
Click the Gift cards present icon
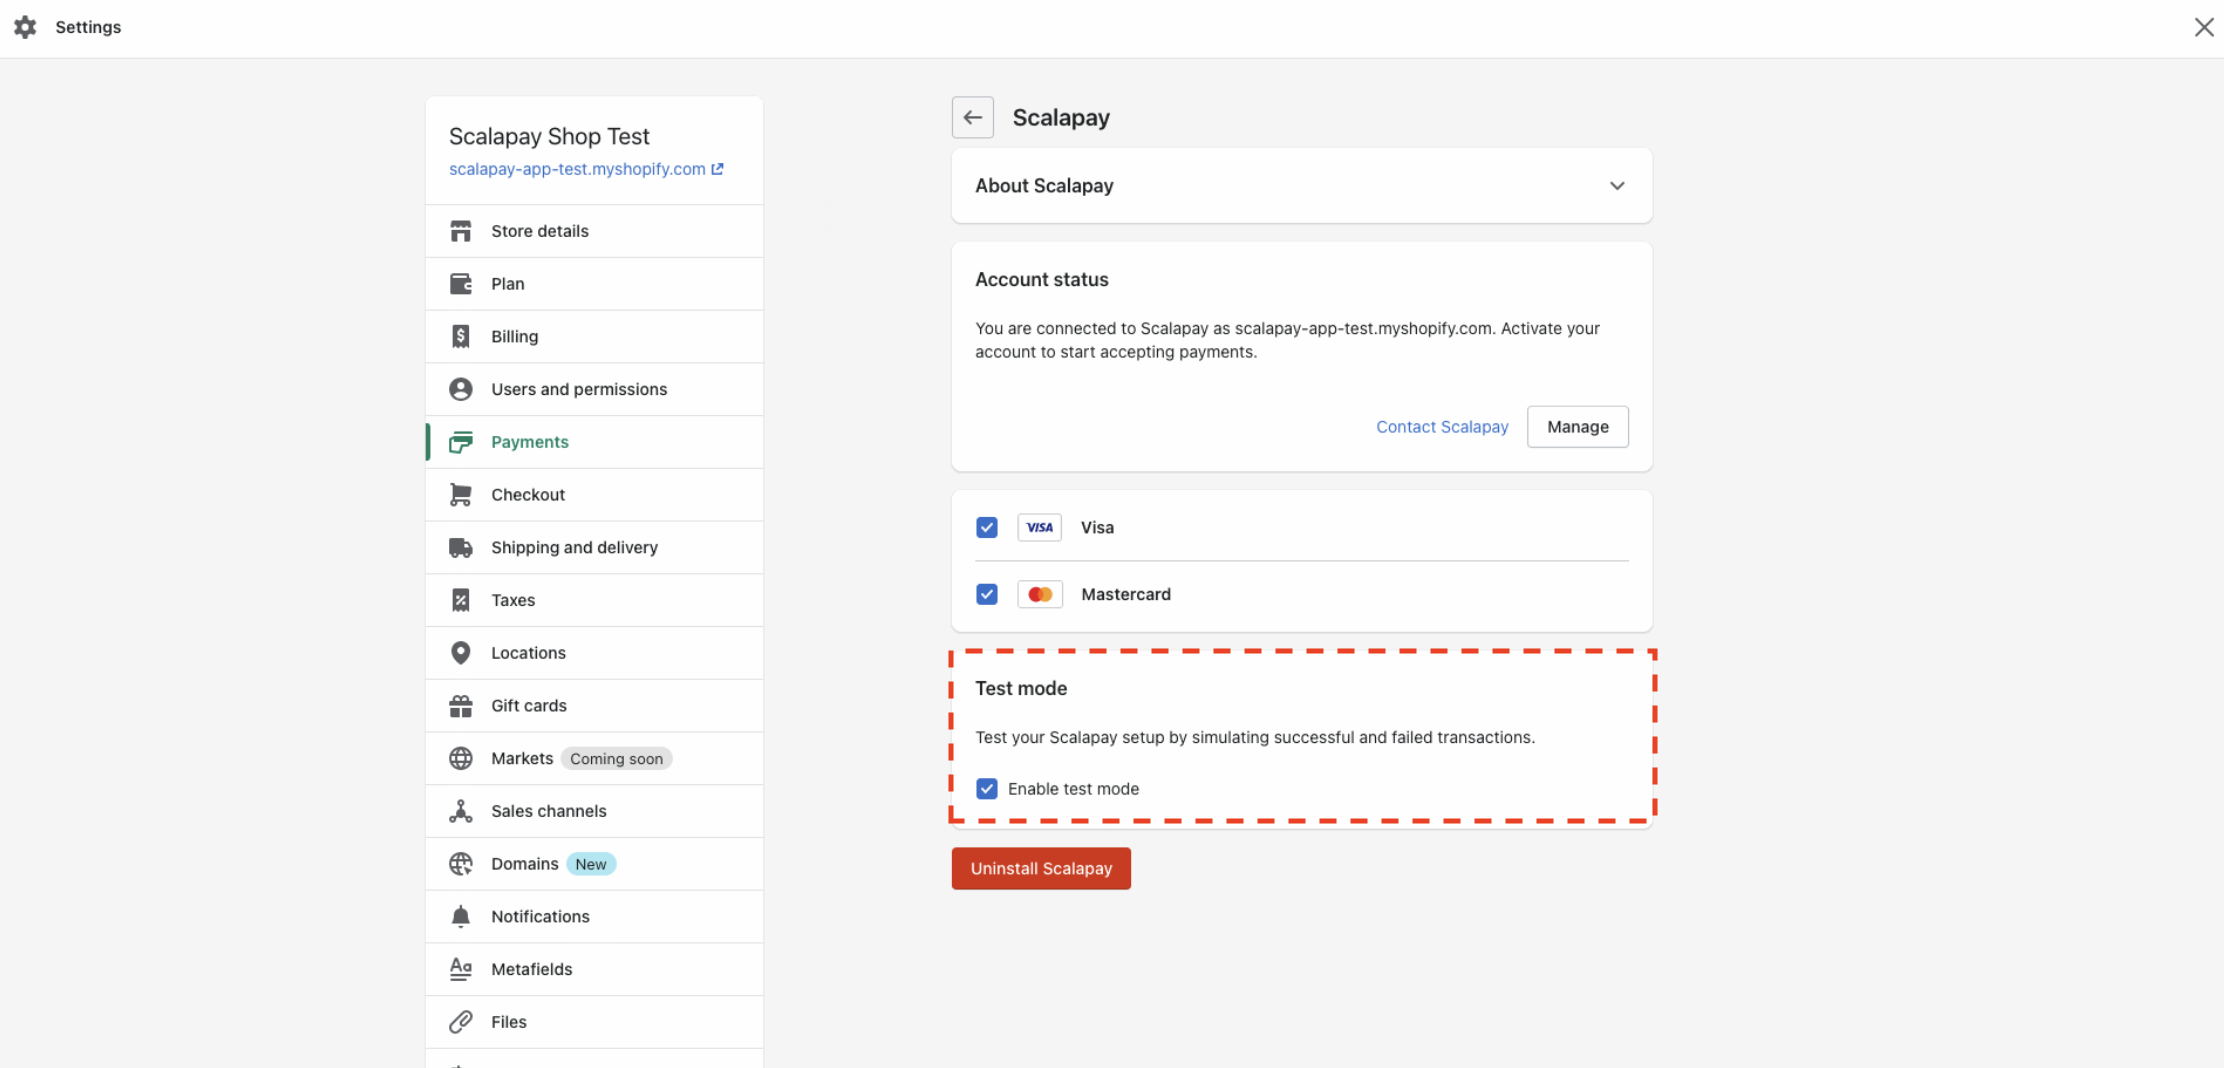pos(460,706)
